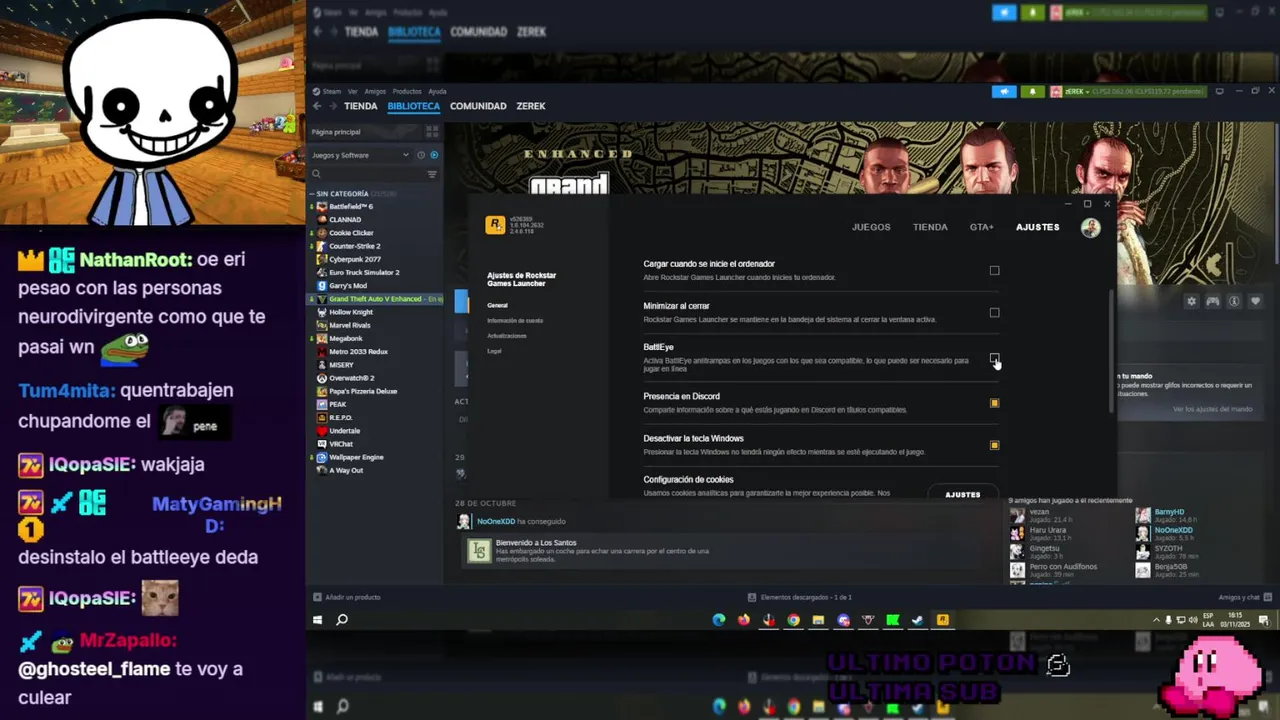Toggle the BattlEye checkbox

coord(994,358)
